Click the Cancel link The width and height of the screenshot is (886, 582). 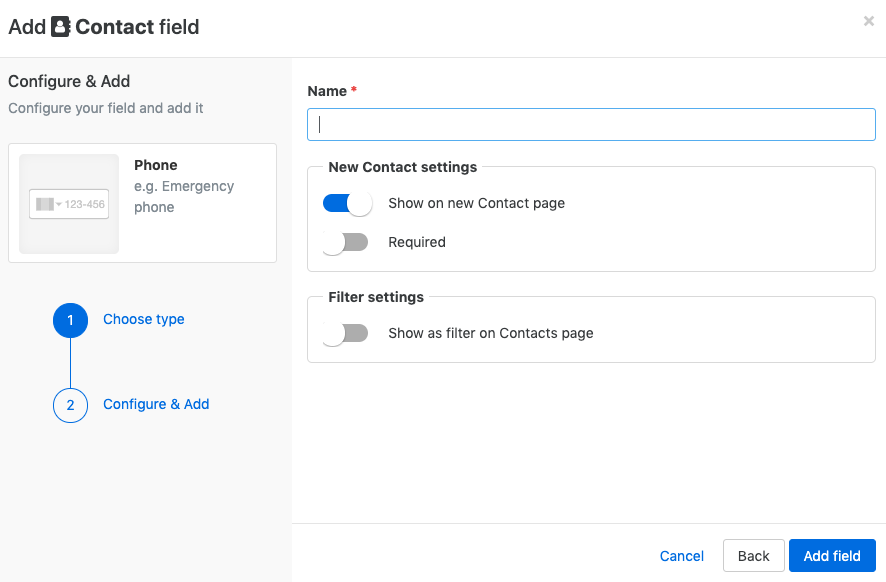(681, 556)
